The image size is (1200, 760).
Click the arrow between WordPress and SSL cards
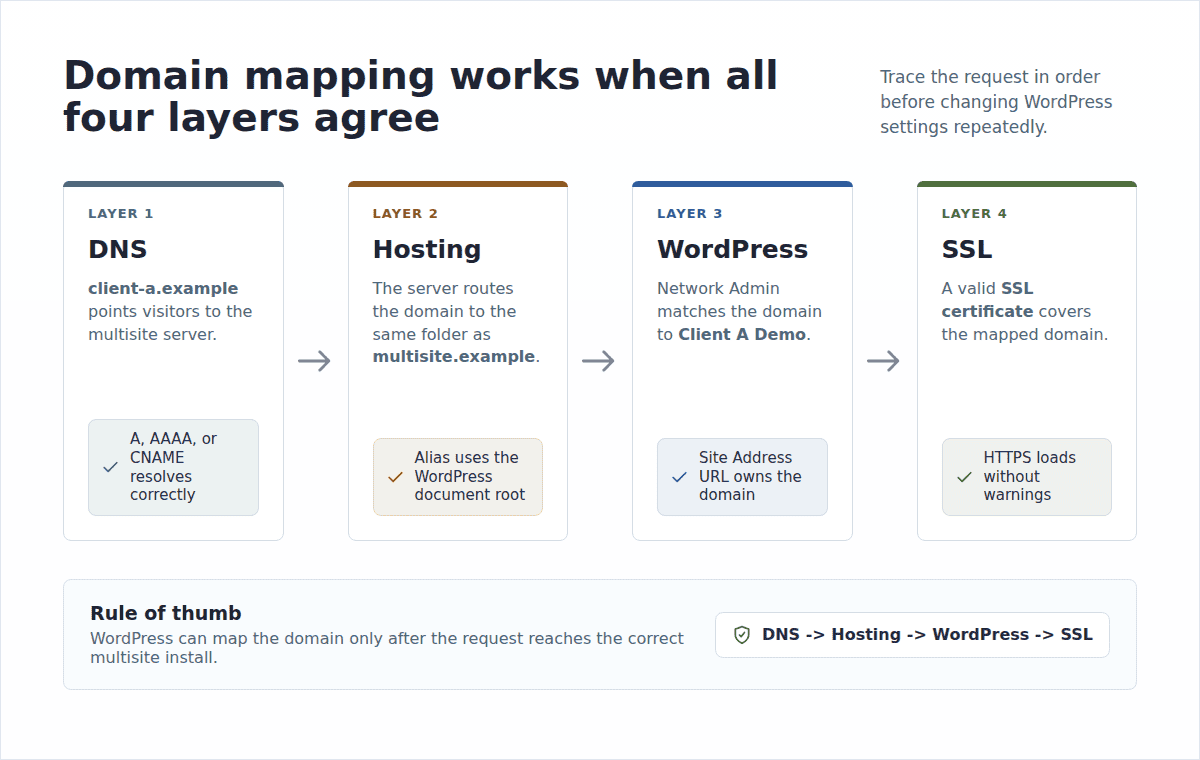(x=884, y=361)
